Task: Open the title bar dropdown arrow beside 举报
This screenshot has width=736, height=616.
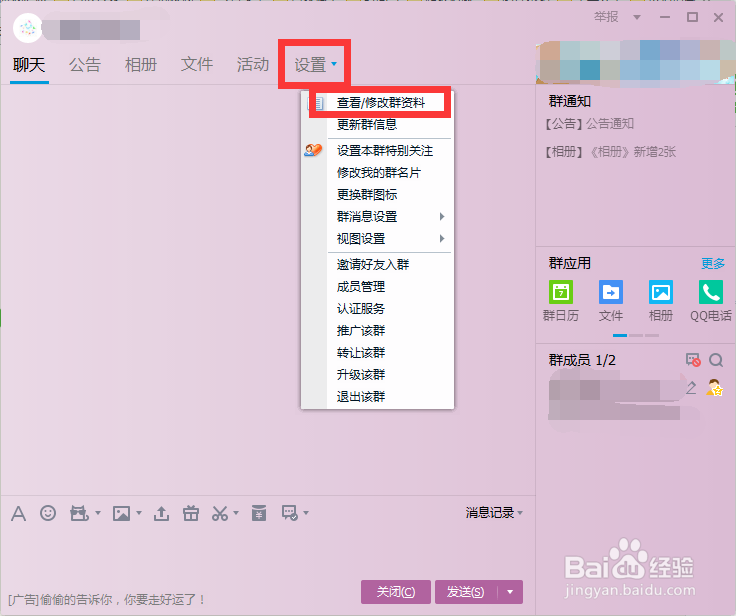Action: 637,17
